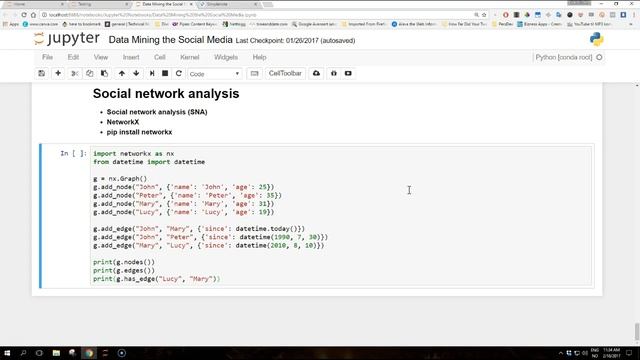This screenshot has height=360, width=640.
Task: Reload the page in the browser
Action: tap(24, 15)
